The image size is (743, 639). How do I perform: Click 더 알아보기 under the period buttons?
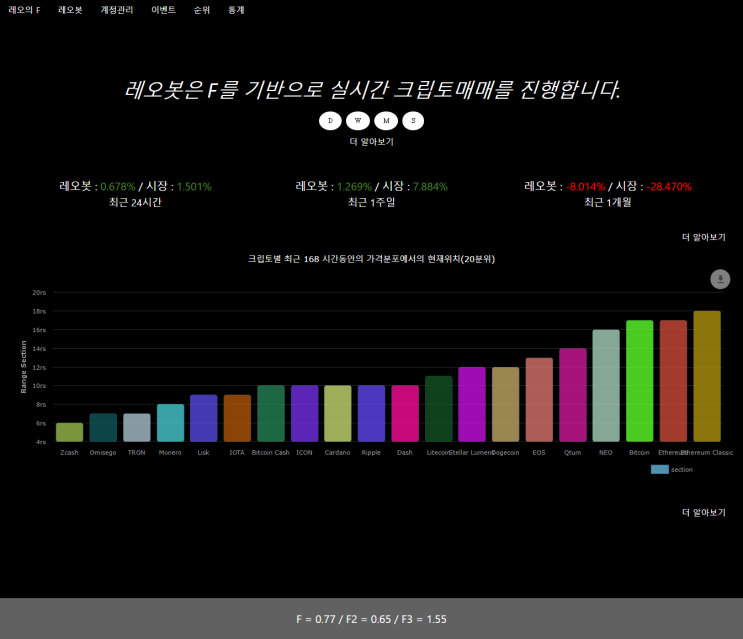[x=372, y=142]
